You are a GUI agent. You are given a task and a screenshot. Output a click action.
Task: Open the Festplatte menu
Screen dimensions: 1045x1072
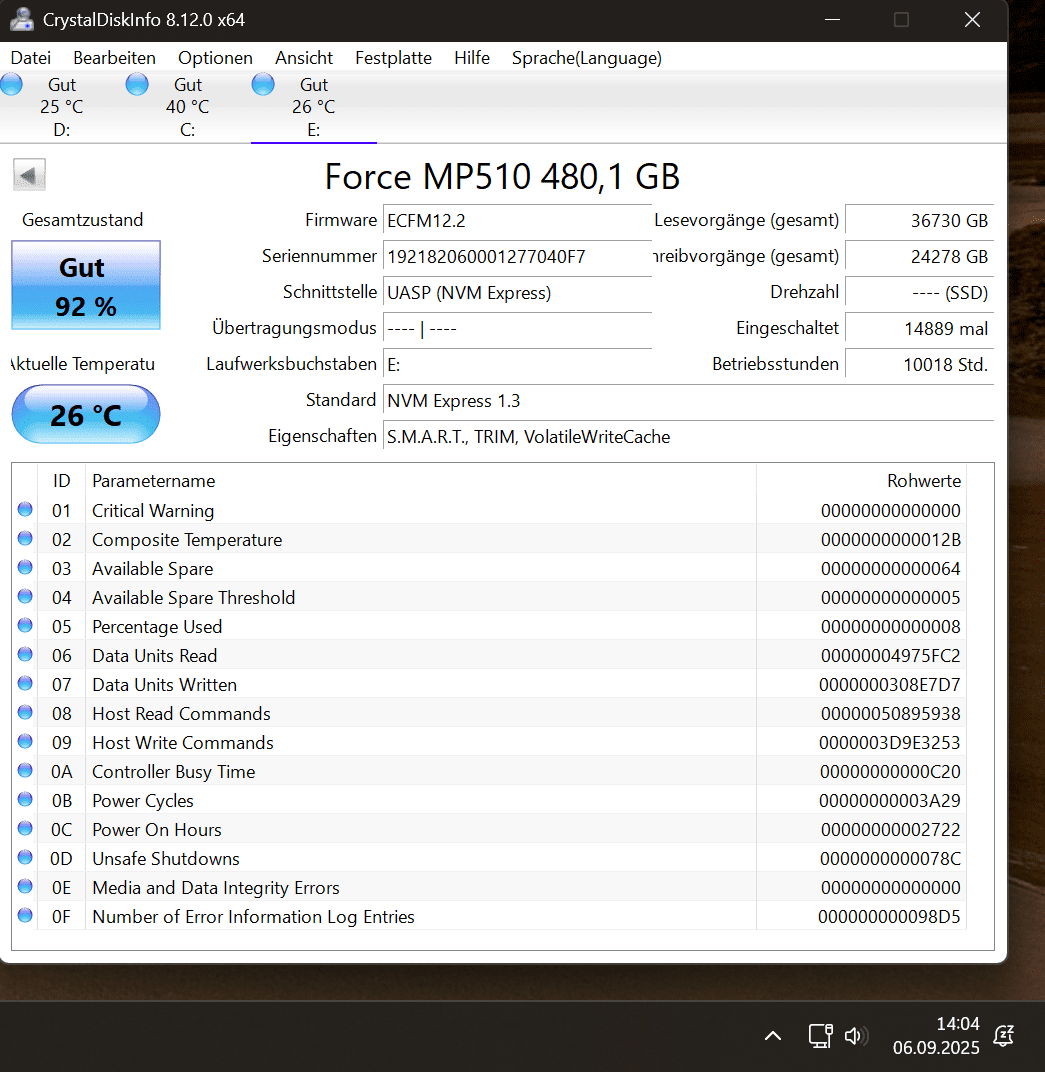click(x=393, y=58)
